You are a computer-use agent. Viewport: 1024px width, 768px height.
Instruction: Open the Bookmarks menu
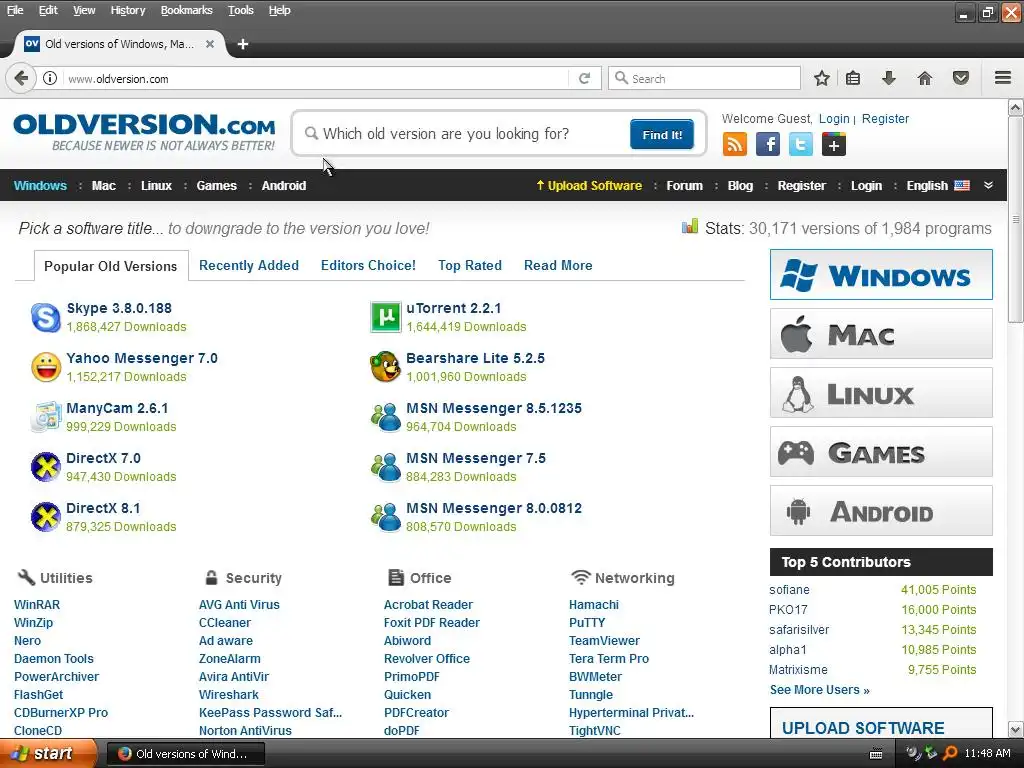186,10
